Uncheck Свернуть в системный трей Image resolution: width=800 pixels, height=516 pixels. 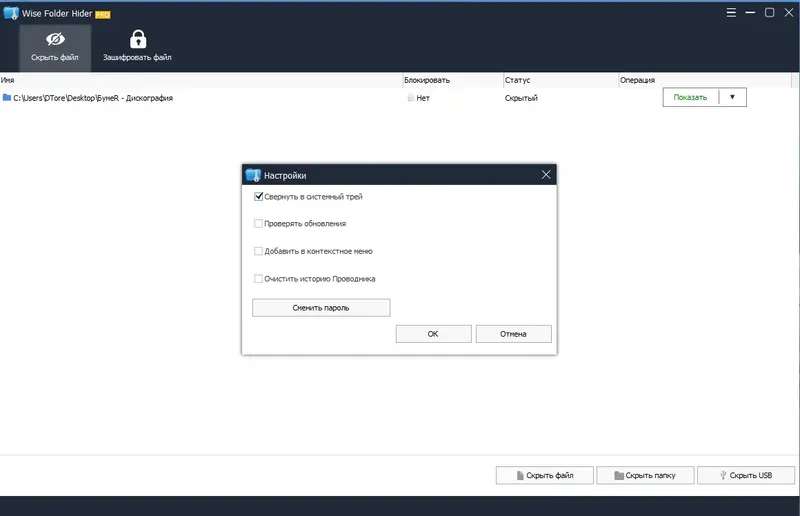[x=258, y=196]
